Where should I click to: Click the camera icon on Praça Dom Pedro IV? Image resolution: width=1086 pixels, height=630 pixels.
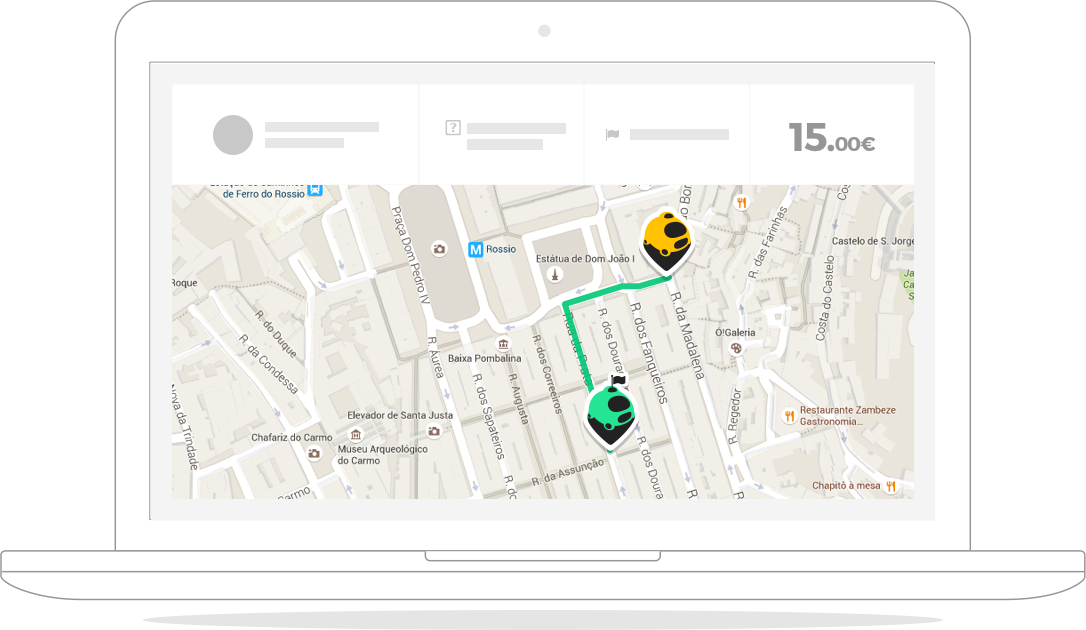click(x=438, y=249)
